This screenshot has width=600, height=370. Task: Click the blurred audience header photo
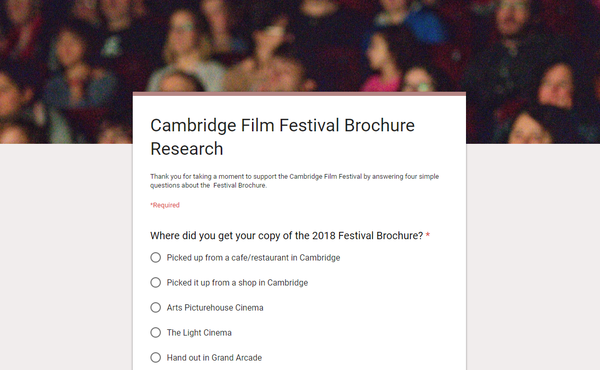tap(300, 46)
